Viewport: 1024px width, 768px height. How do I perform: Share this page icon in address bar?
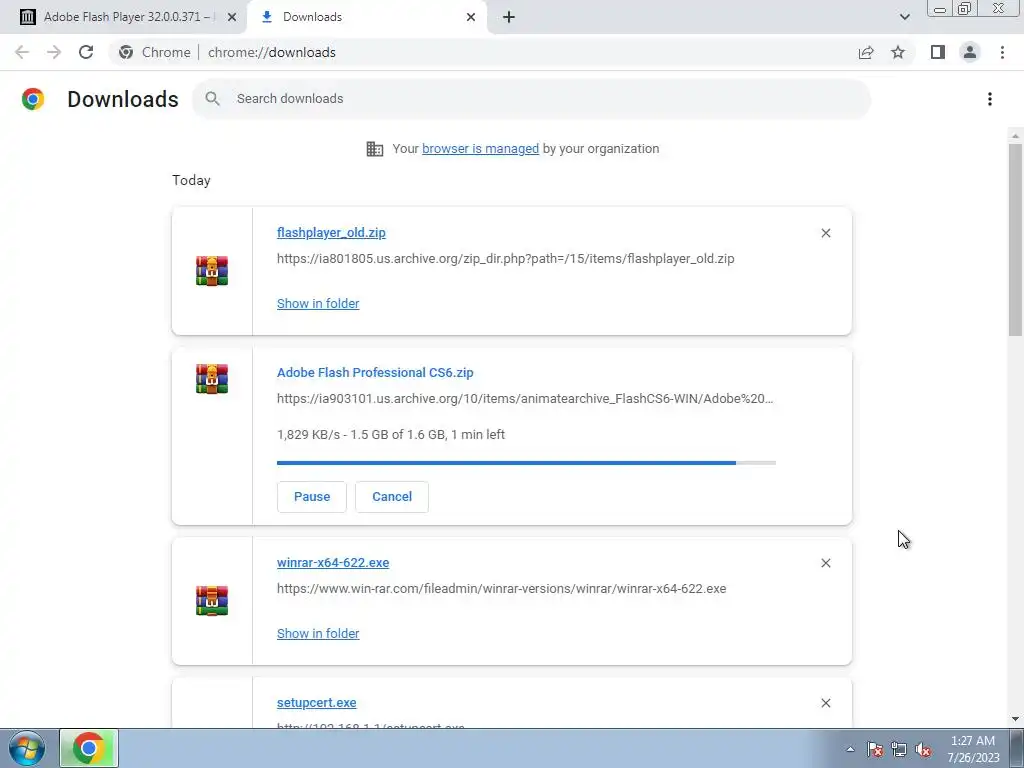[x=866, y=52]
